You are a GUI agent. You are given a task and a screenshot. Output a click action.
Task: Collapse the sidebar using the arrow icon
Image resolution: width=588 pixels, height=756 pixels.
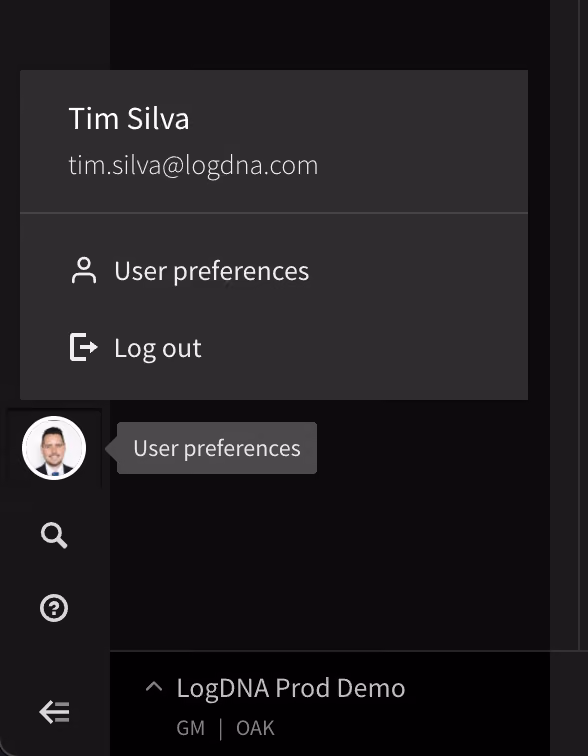(54, 712)
